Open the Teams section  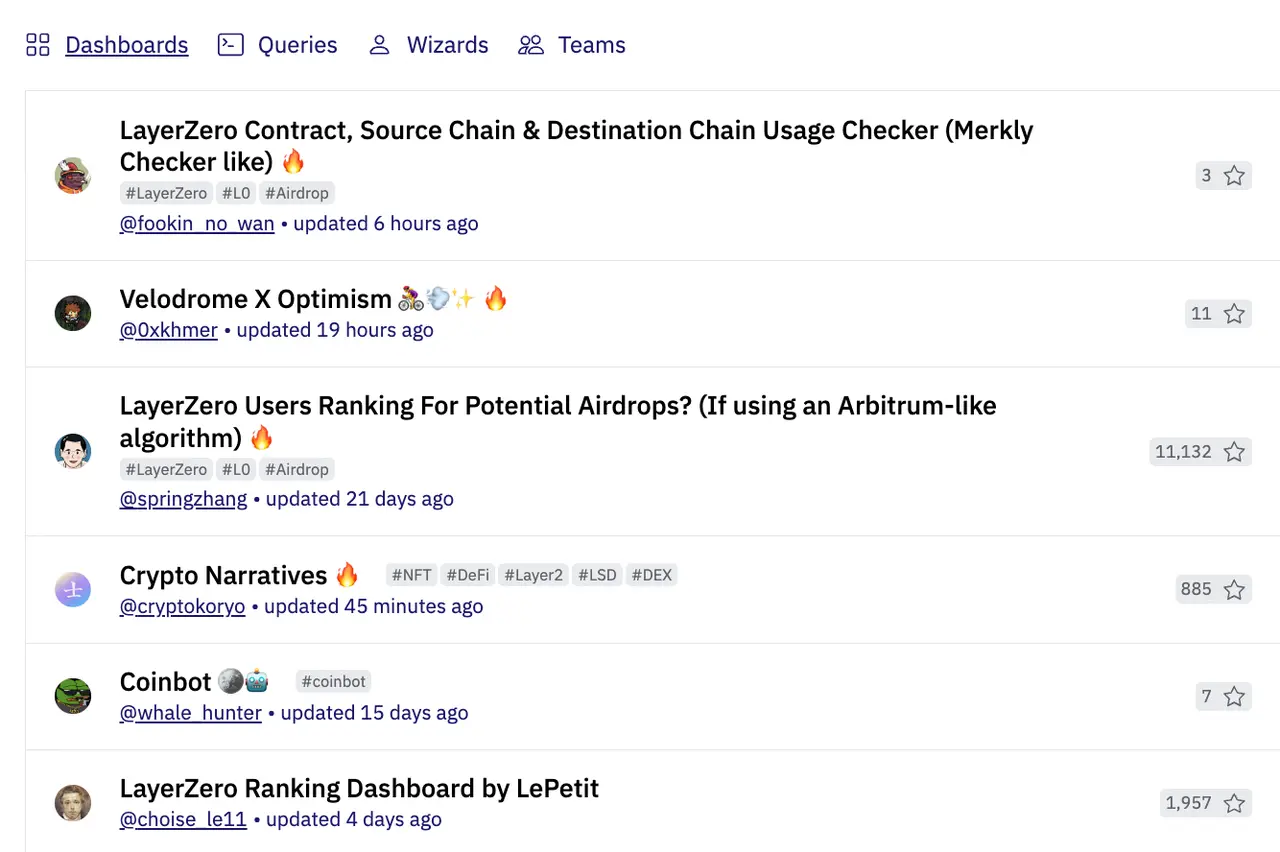point(591,44)
